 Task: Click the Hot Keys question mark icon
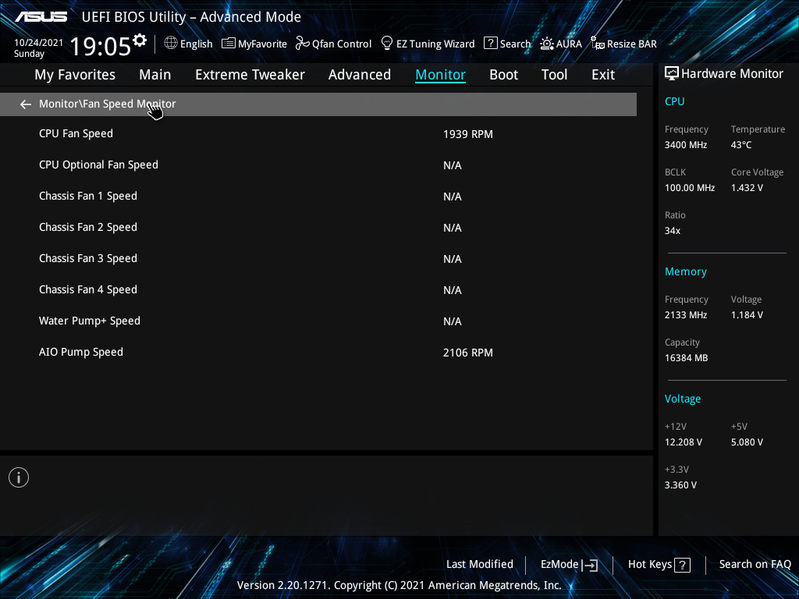click(x=682, y=565)
